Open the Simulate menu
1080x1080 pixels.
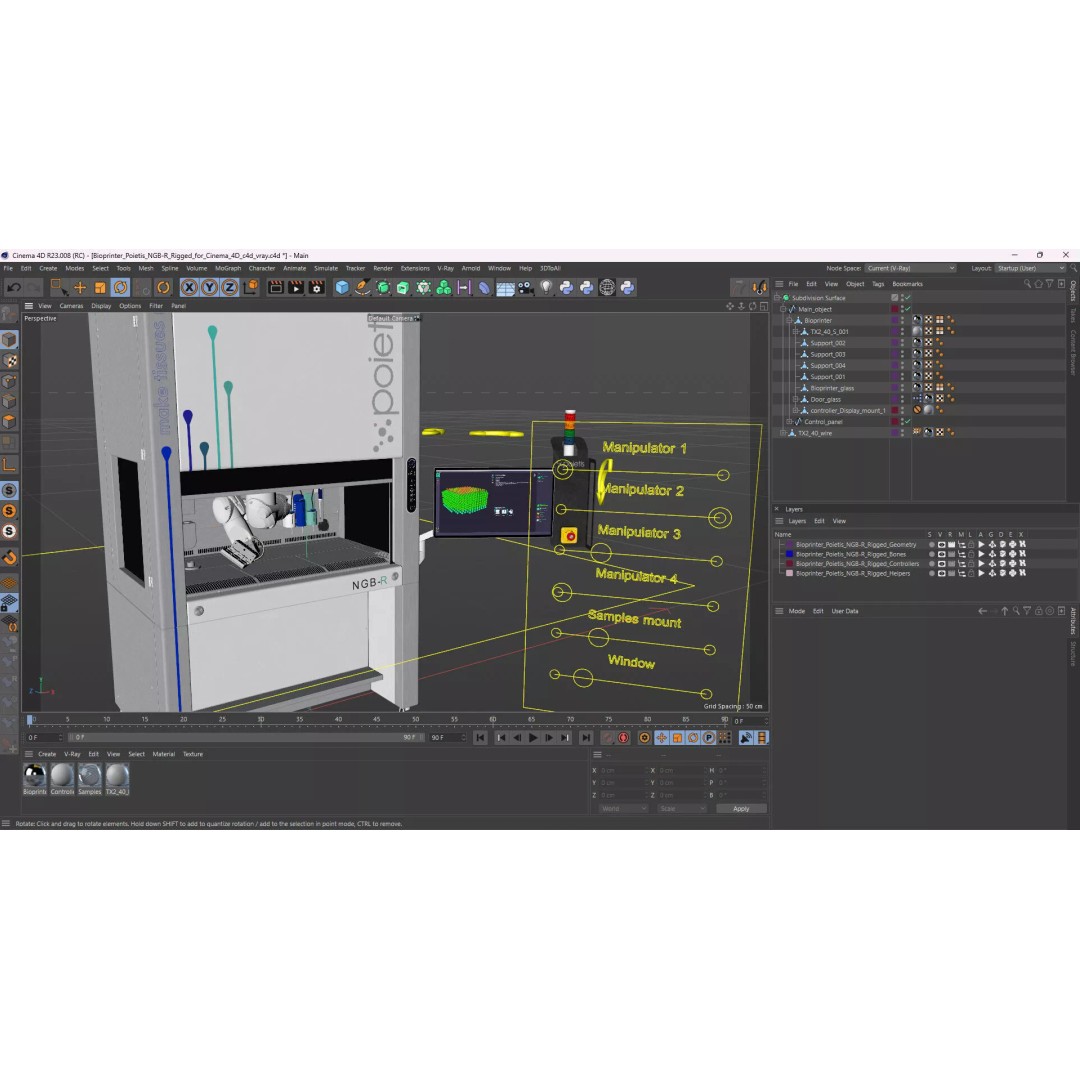tap(326, 269)
